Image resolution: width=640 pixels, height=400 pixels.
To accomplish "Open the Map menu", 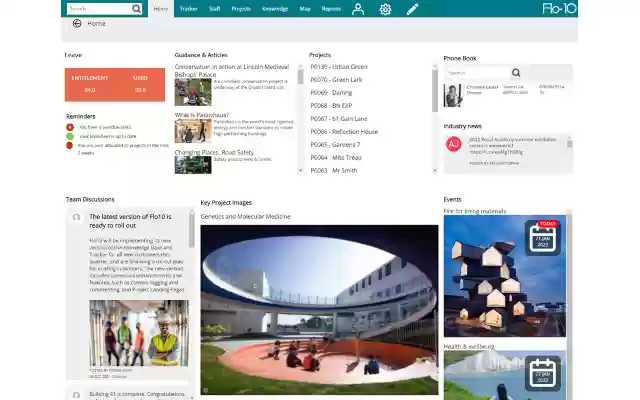I will [305, 9].
